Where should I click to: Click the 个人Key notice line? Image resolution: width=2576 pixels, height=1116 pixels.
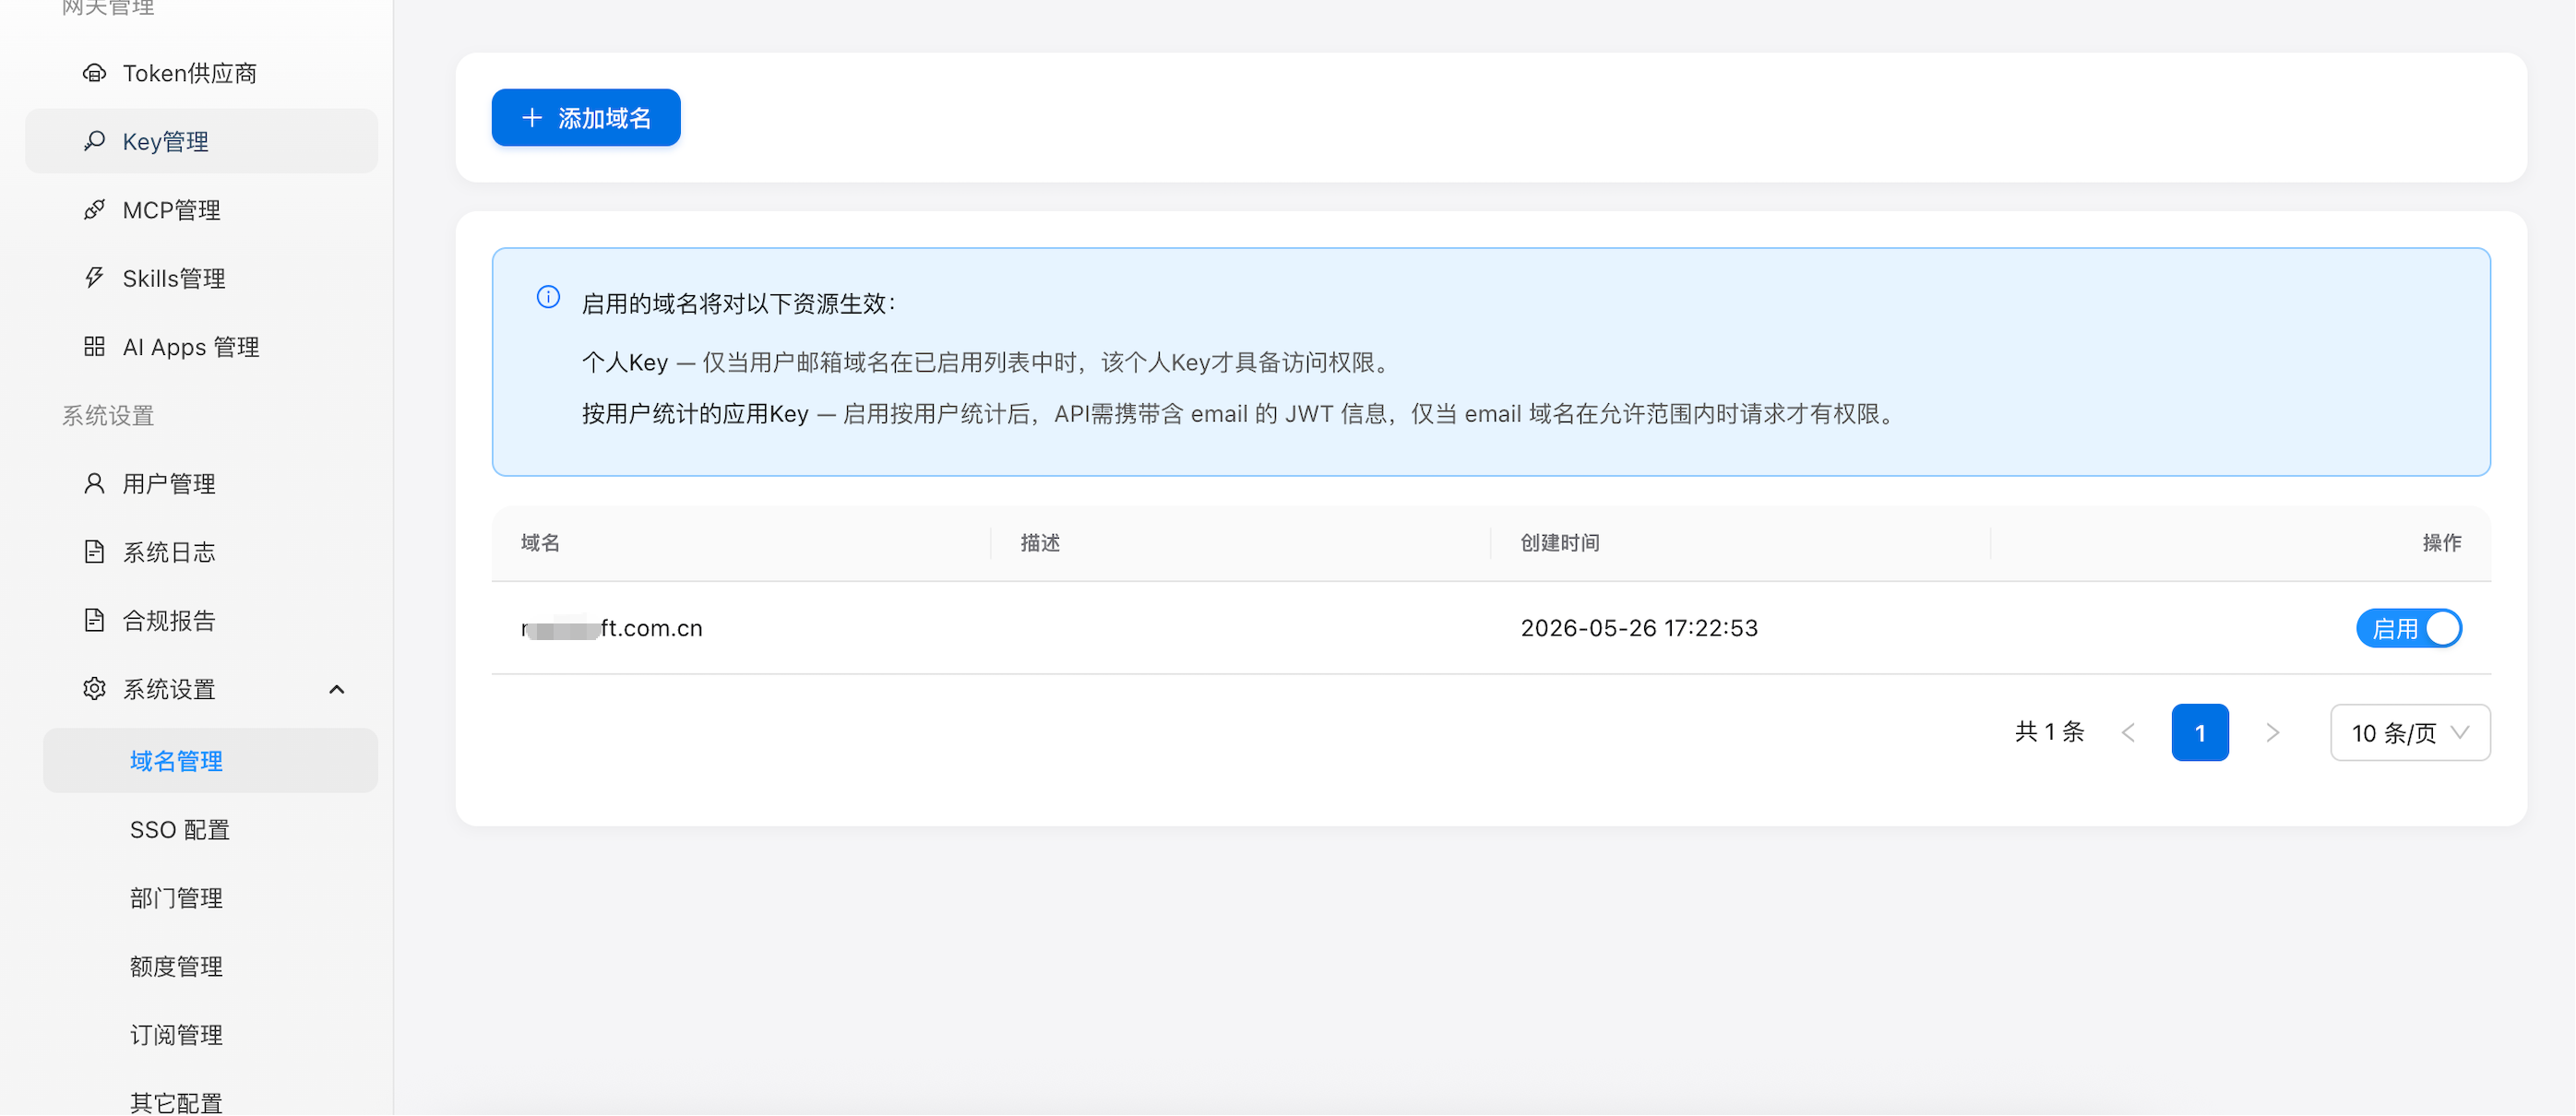coord(988,362)
